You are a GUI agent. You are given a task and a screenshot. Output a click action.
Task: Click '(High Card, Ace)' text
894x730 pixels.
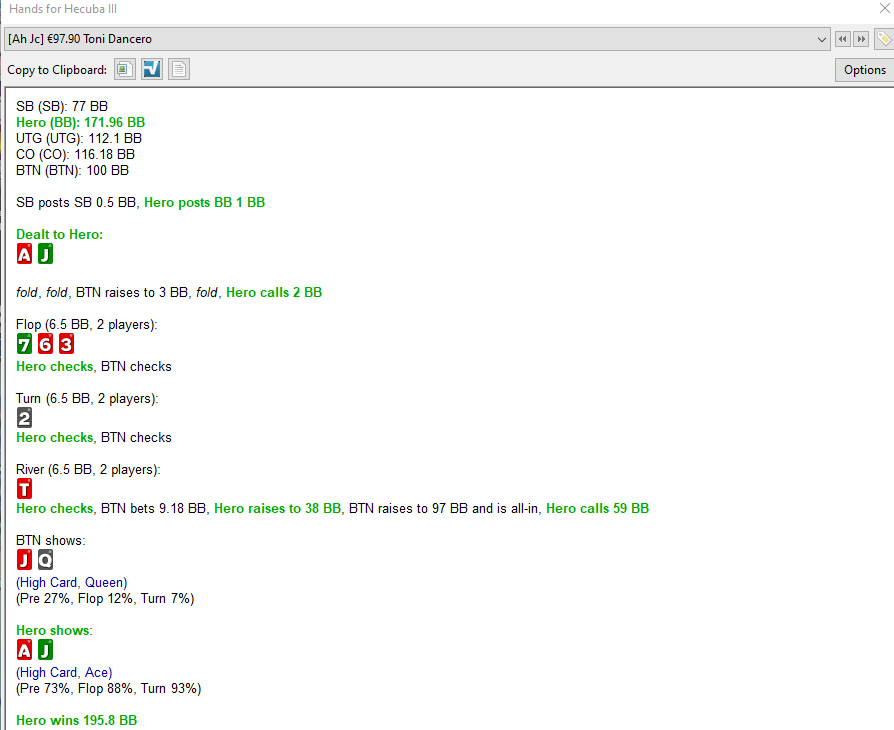coord(64,672)
